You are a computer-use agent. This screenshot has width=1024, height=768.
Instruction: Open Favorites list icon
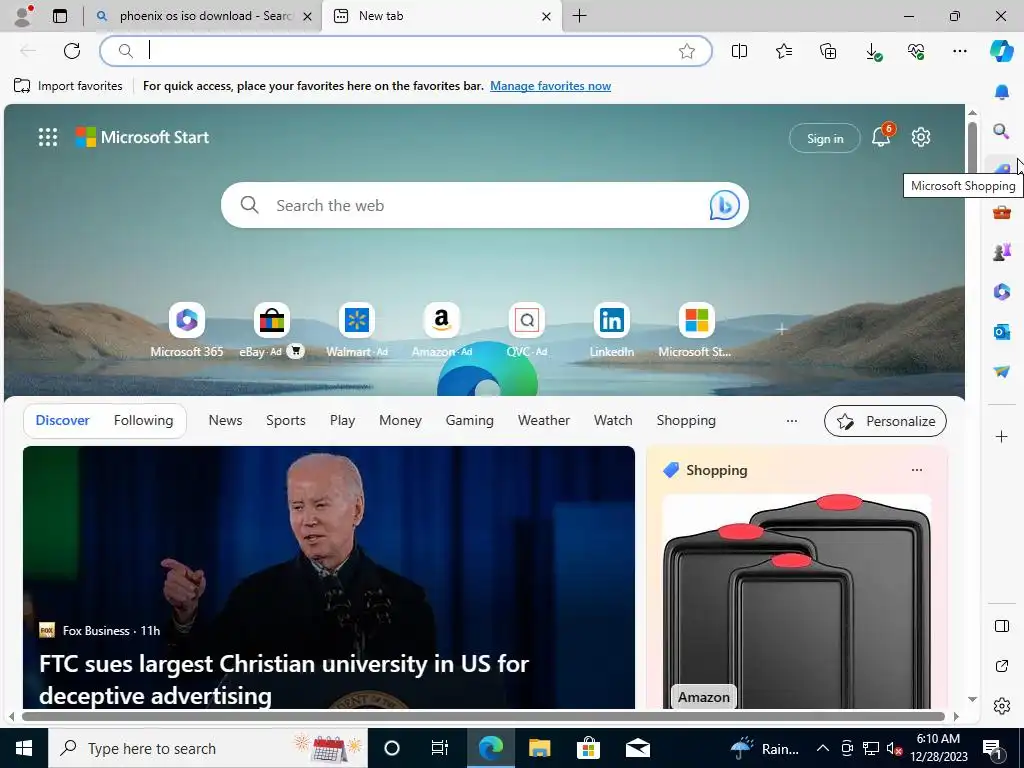(784, 51)
